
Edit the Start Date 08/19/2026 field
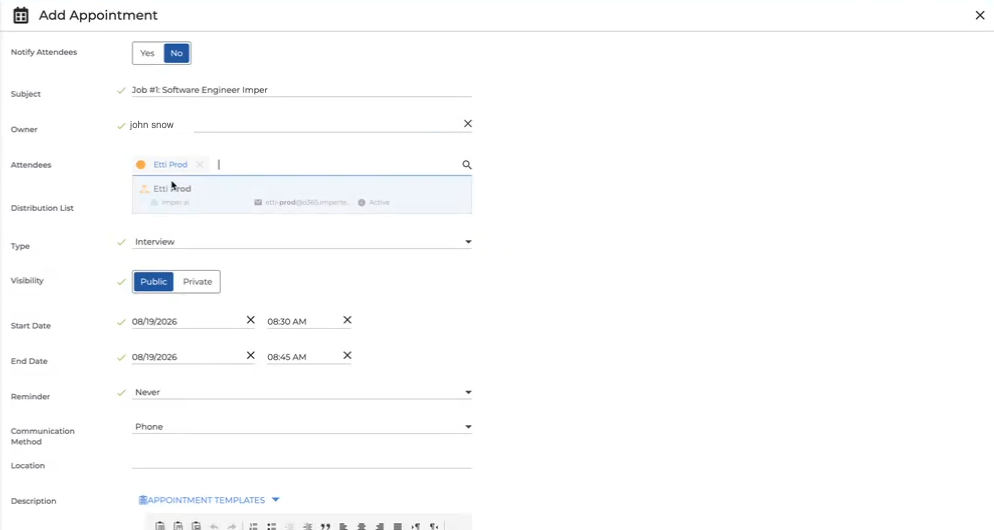[187, 321]
